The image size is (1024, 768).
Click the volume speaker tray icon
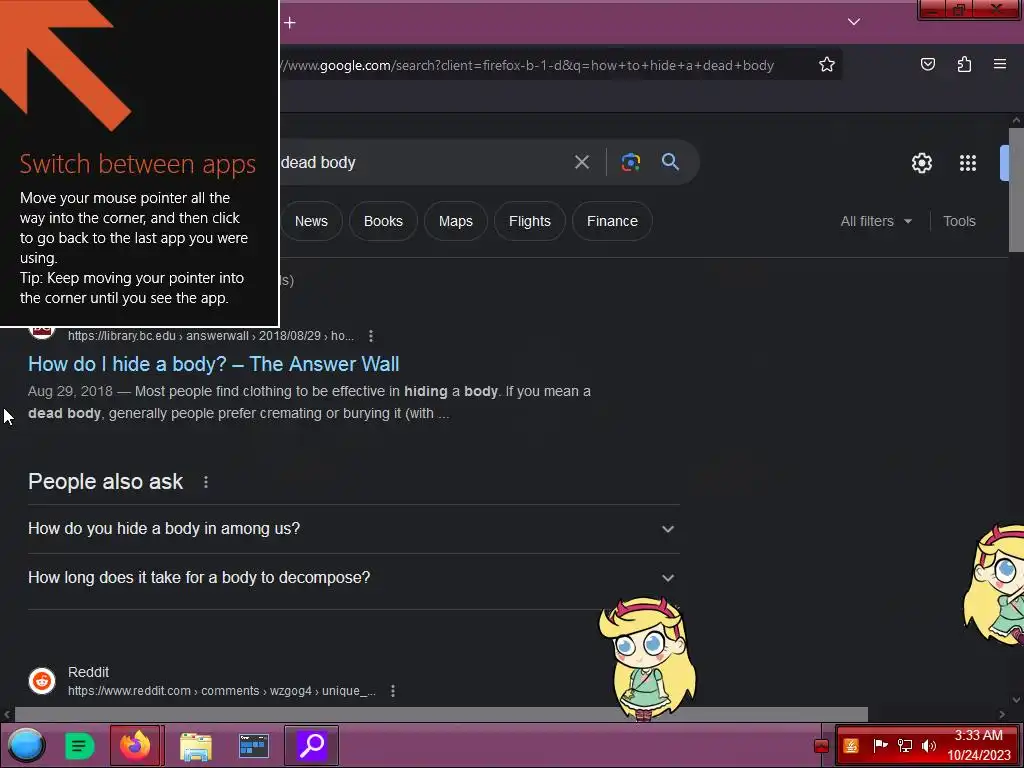coord(929,745)
